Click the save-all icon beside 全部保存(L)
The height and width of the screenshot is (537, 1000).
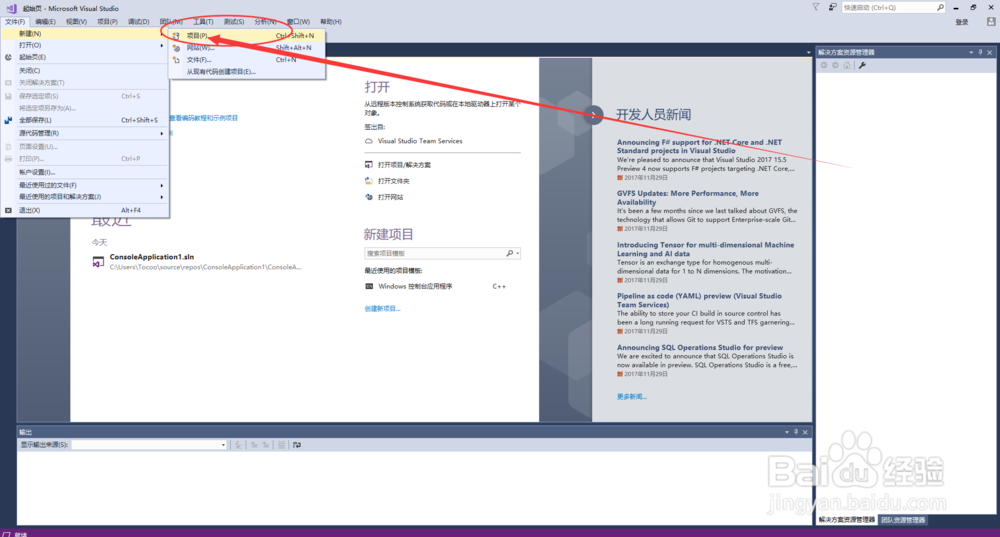(8, 120)
